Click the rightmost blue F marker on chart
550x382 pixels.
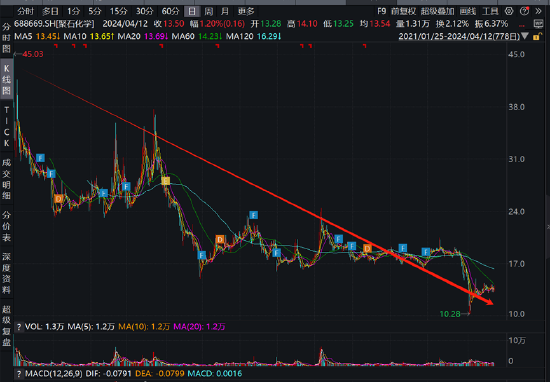tap(425, 252)
